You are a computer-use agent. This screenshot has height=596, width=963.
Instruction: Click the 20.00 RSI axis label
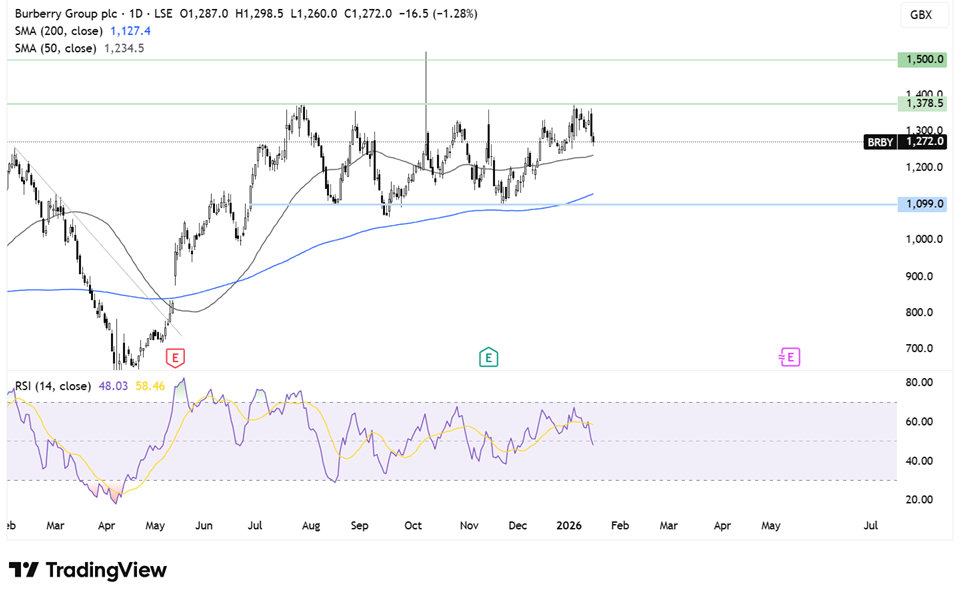[919, 500]
